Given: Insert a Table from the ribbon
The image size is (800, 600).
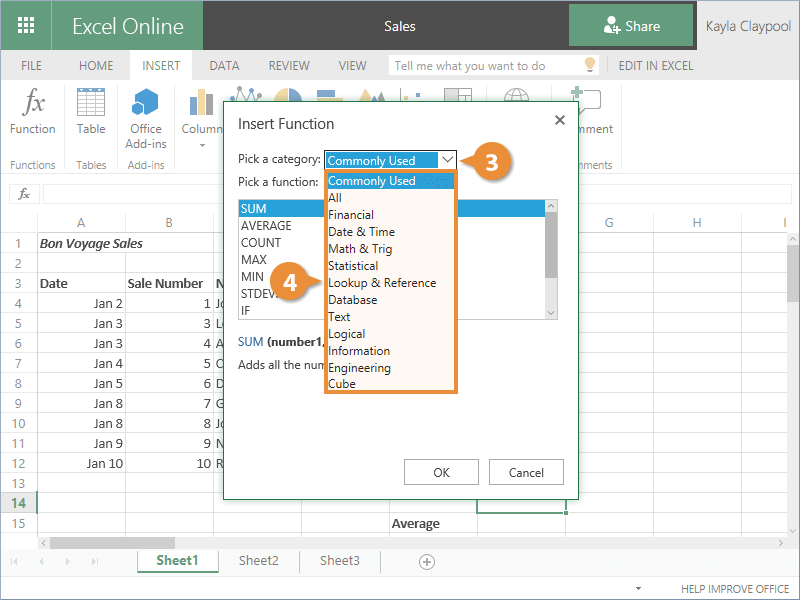Looking at the screenshot, I should click(91, 103).
